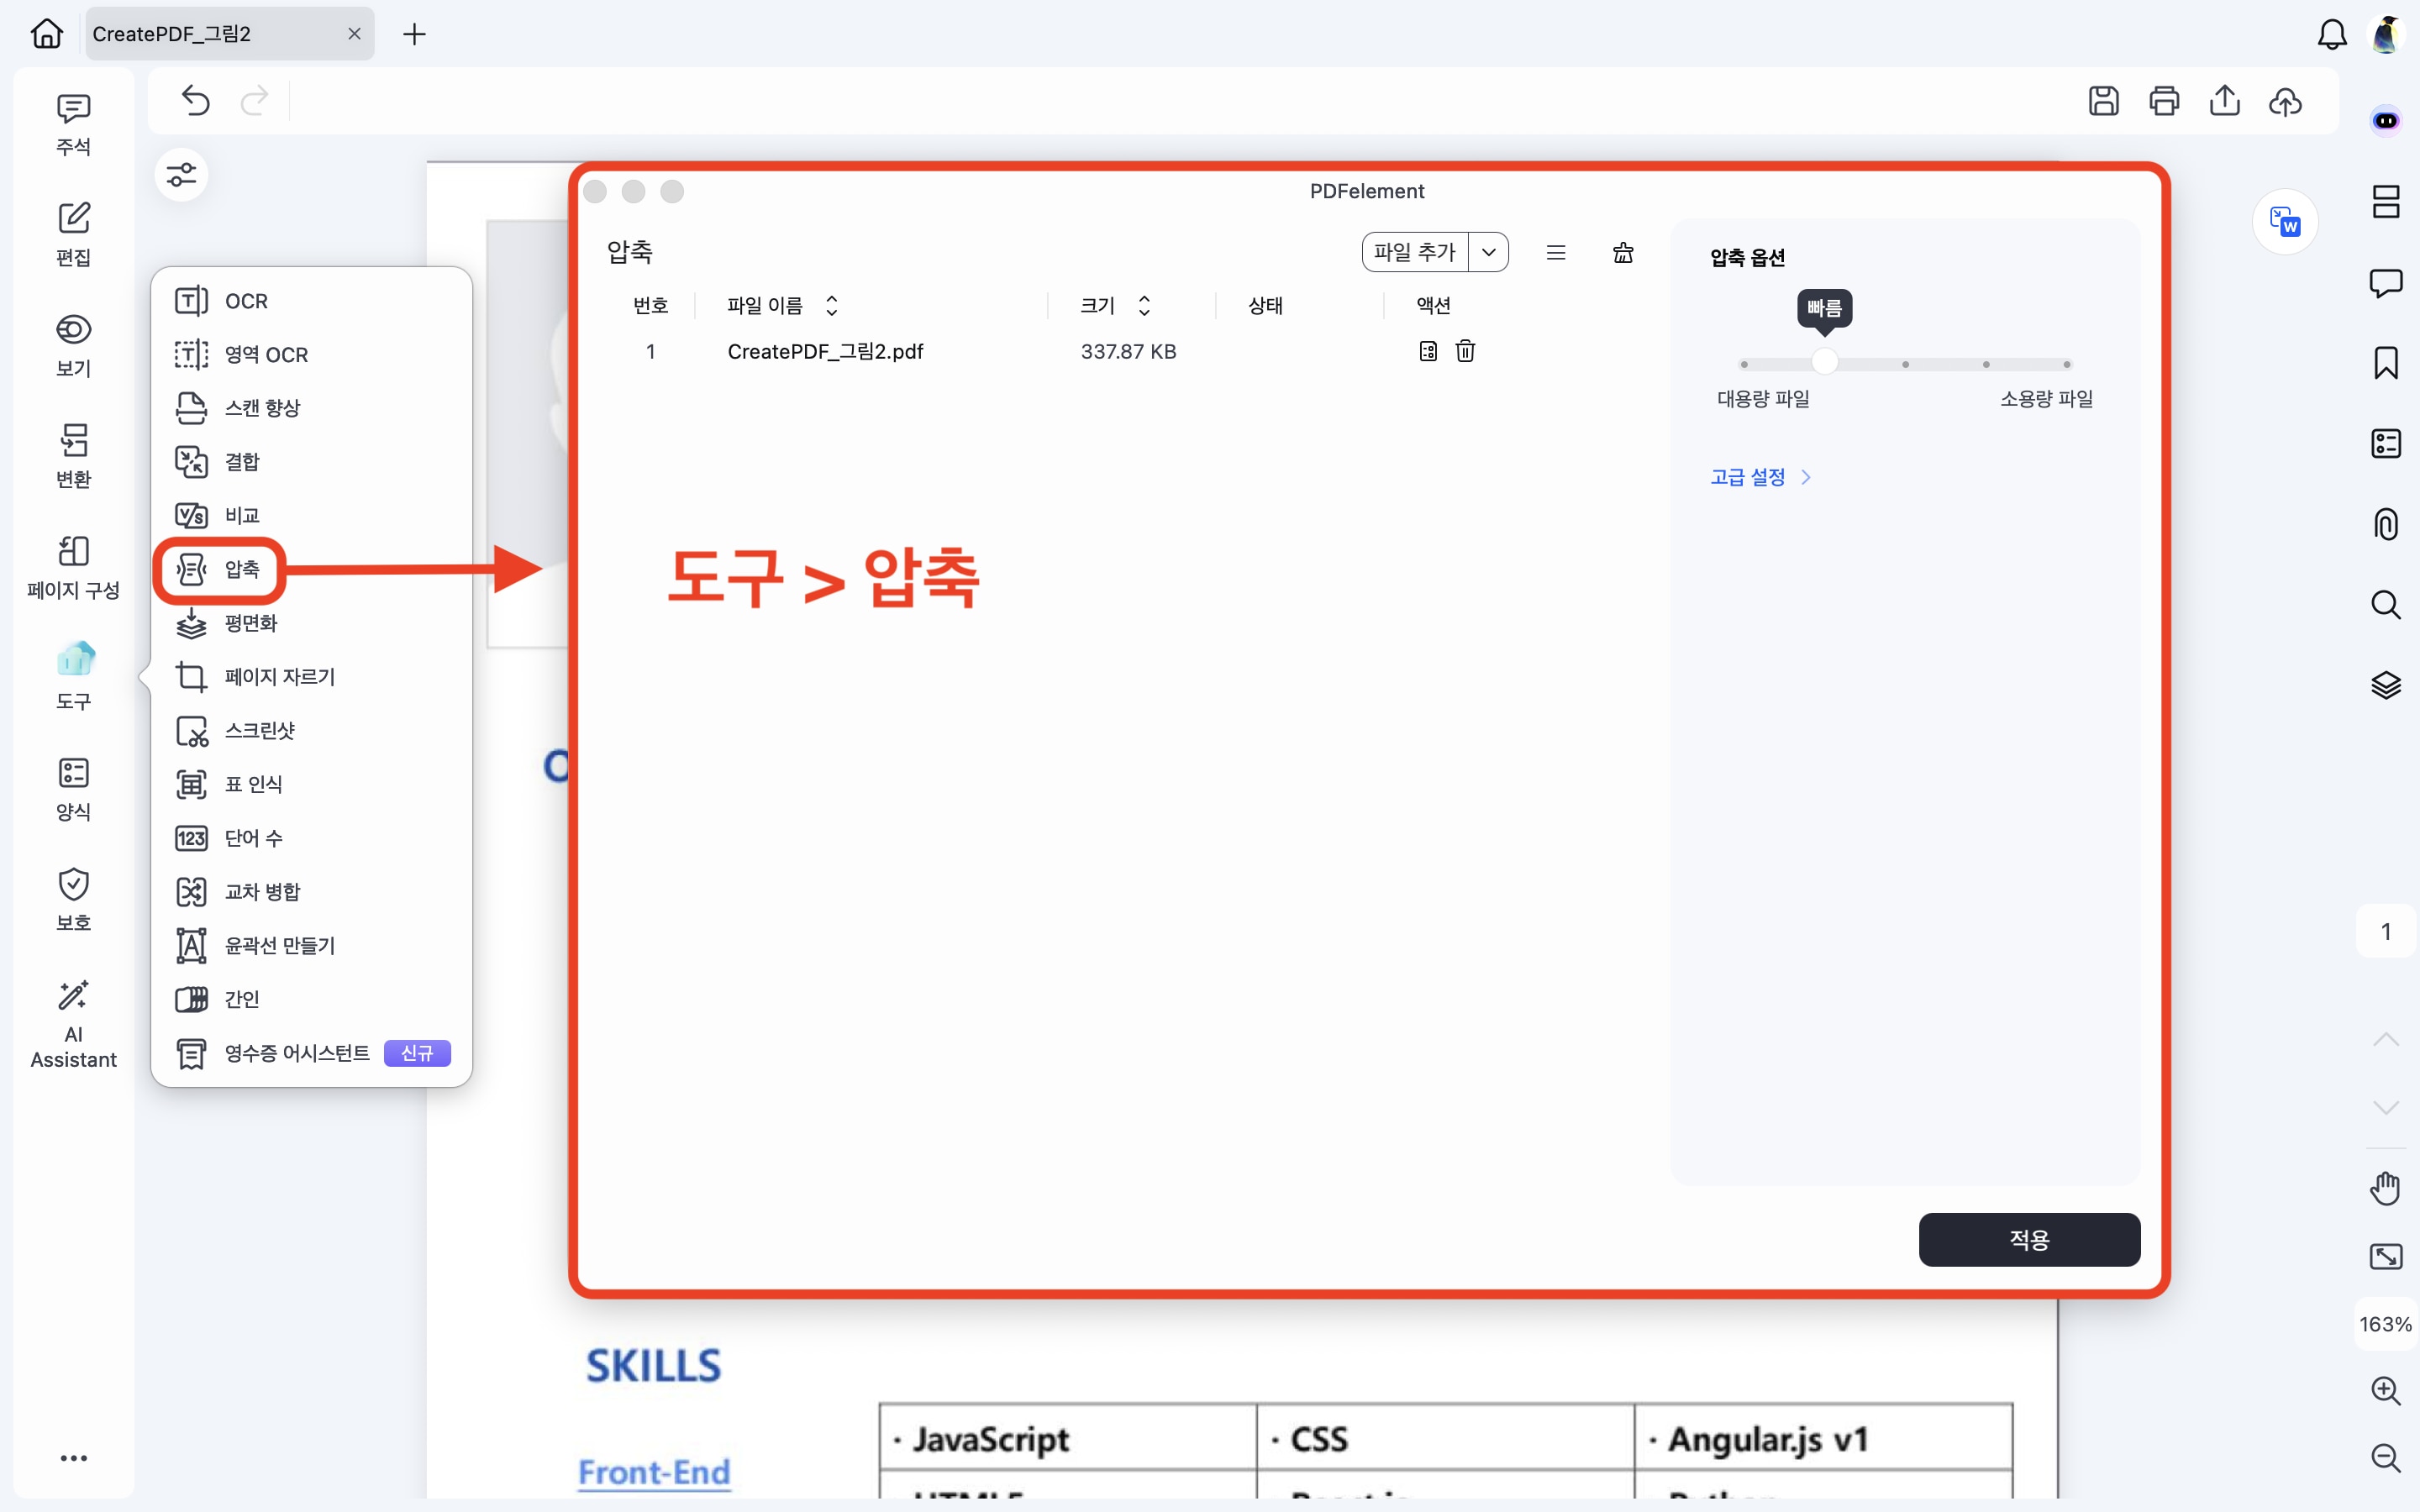Select 영역 OCR menu item
The width and height of the screenshot is (2420, 1512).
pyautogui.click(x=266, y=355)
